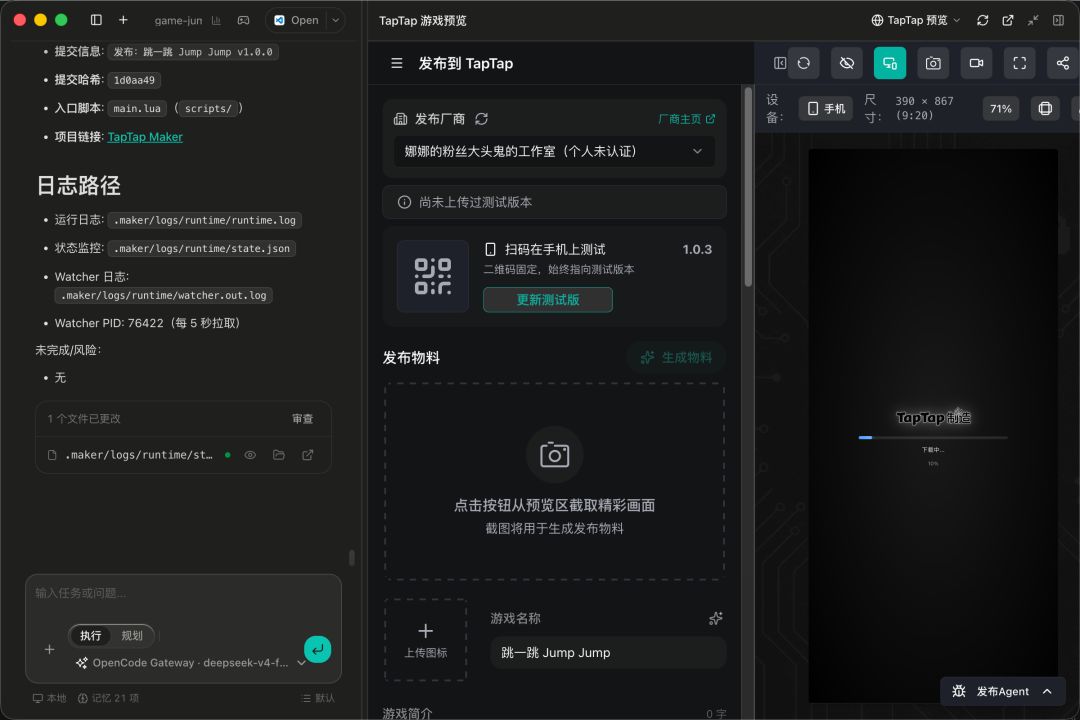The image size is (1080, 720).
Task: Click the 审查 review button
Action: pos(302,419)
